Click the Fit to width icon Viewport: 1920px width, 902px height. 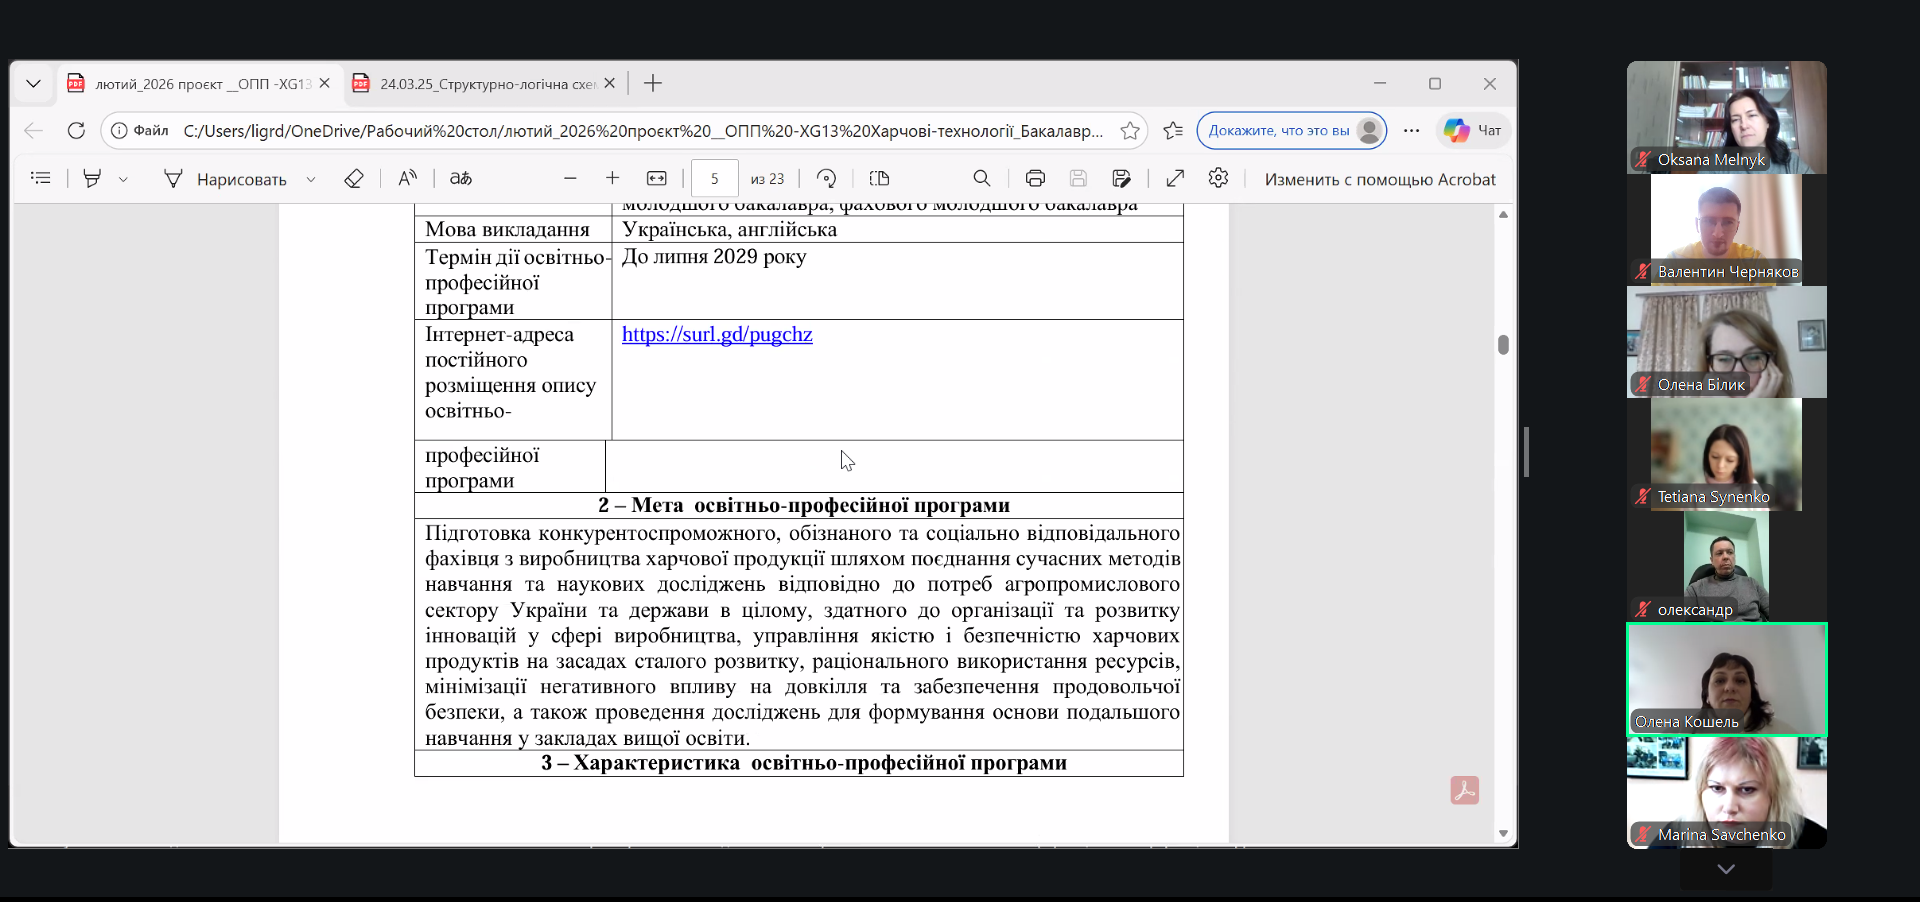click(x=656, y=179)
